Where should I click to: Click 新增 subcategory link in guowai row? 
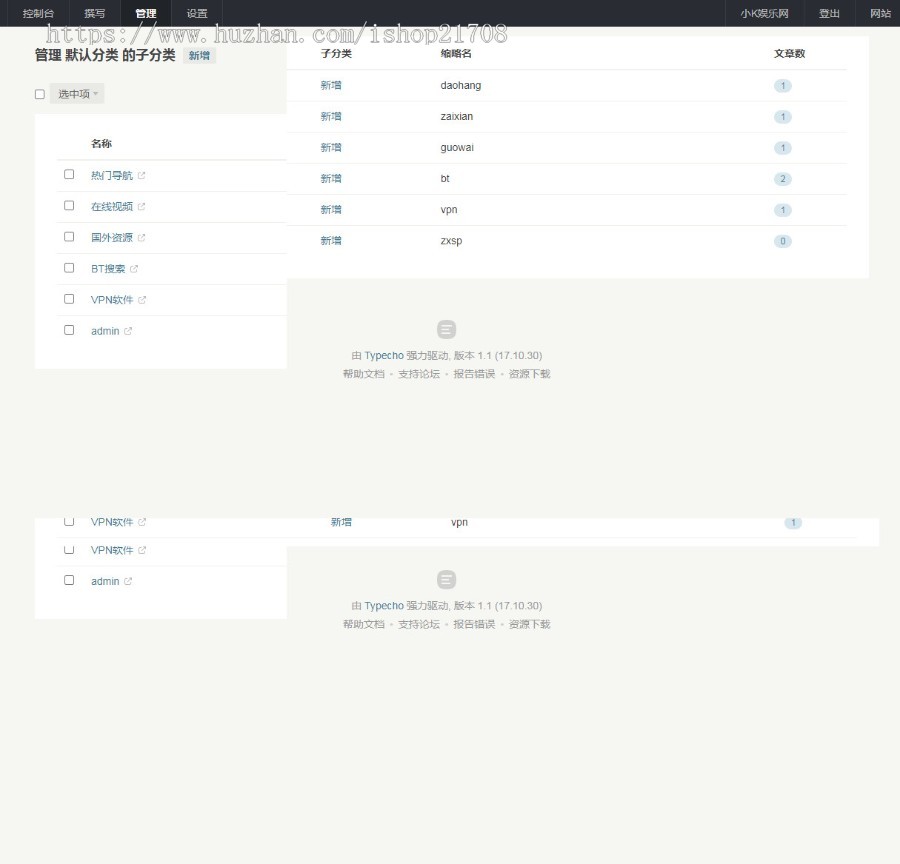331,148
